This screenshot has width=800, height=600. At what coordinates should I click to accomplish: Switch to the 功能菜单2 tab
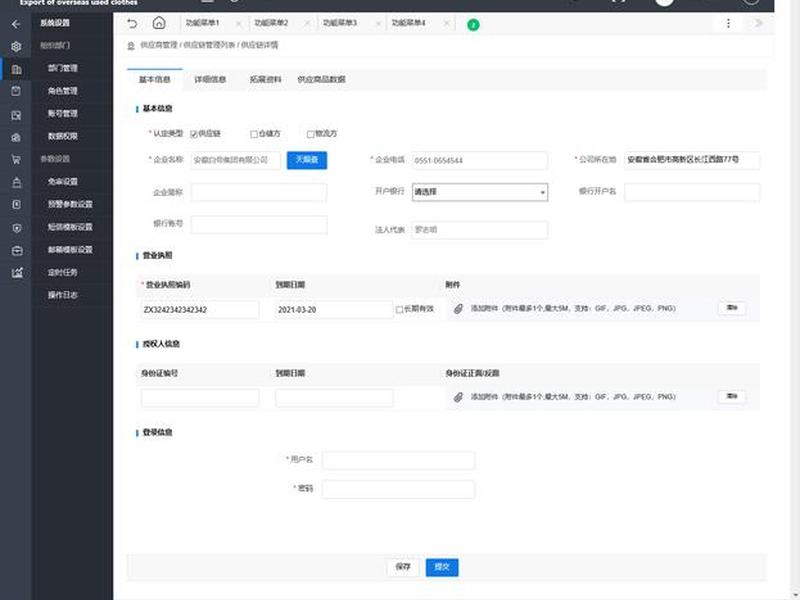point(271,23)
